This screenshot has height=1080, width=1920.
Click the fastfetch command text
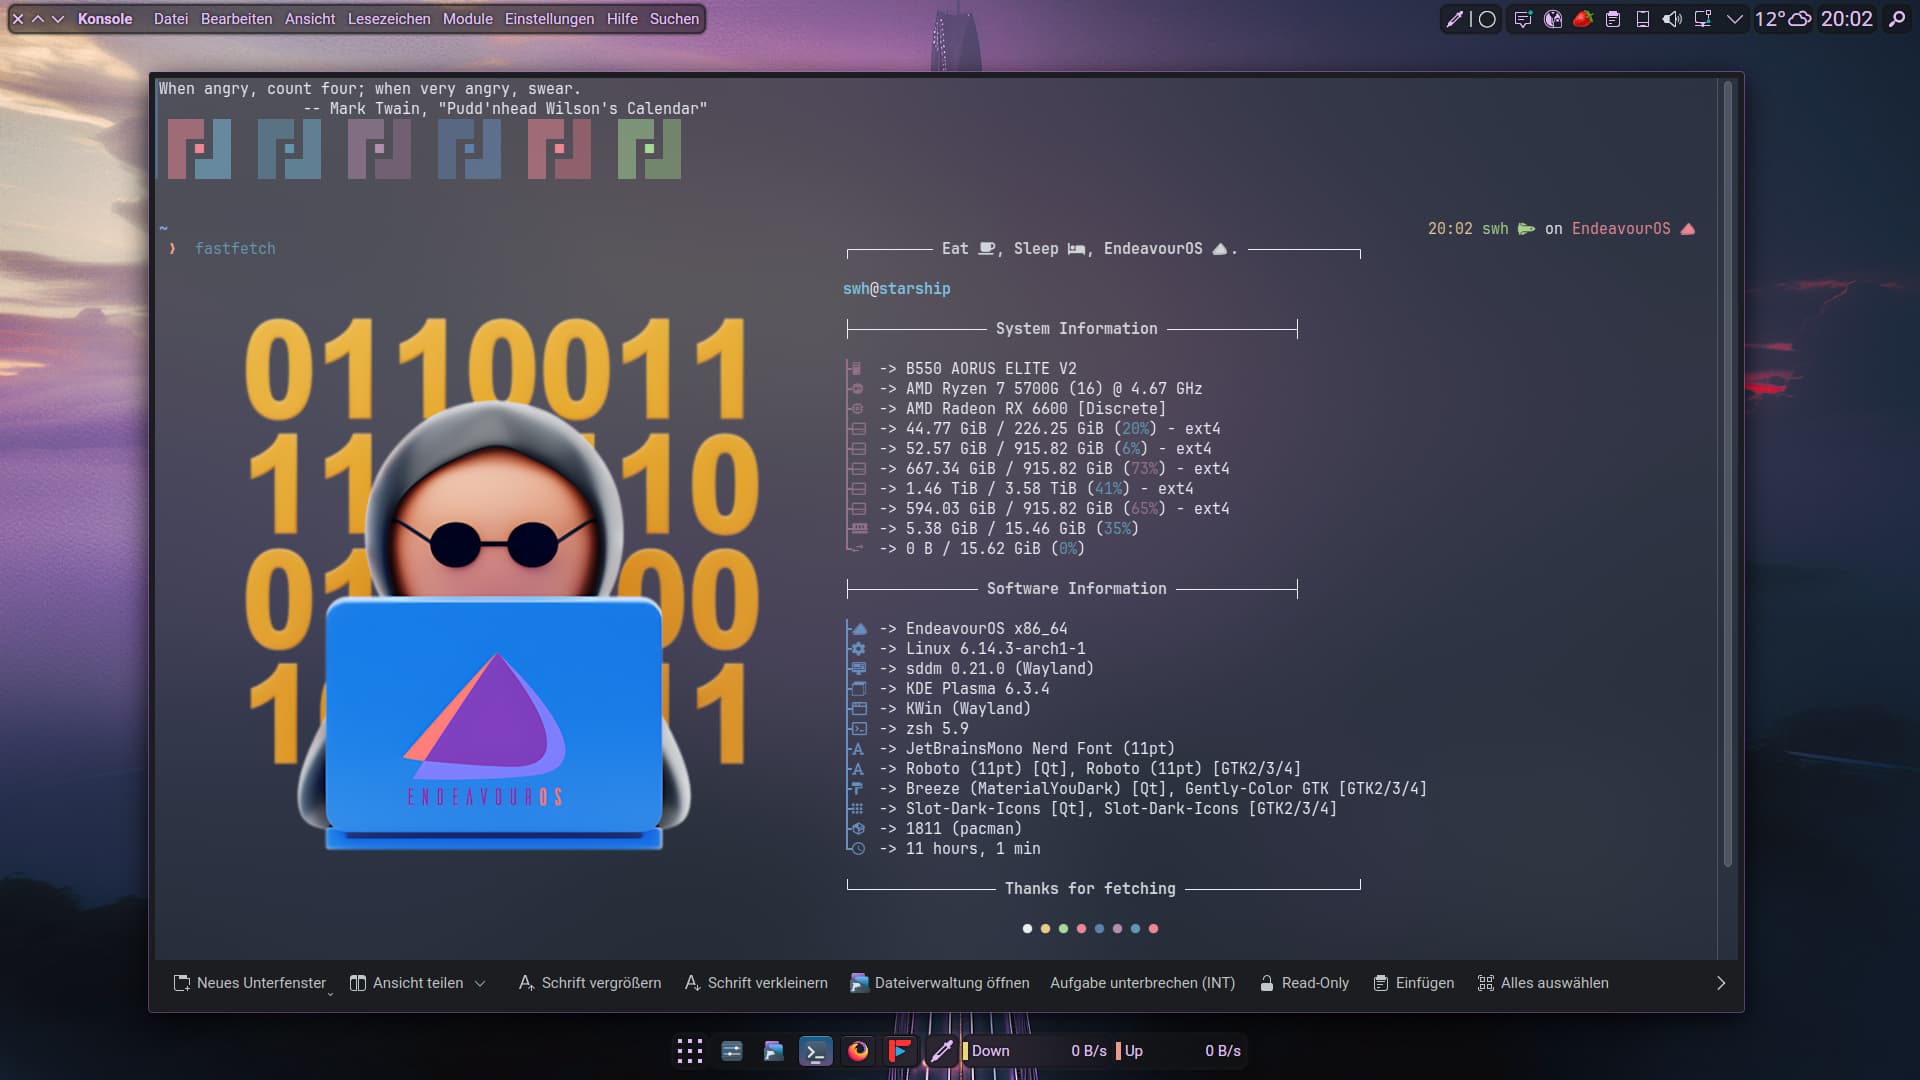click(235, 249)
